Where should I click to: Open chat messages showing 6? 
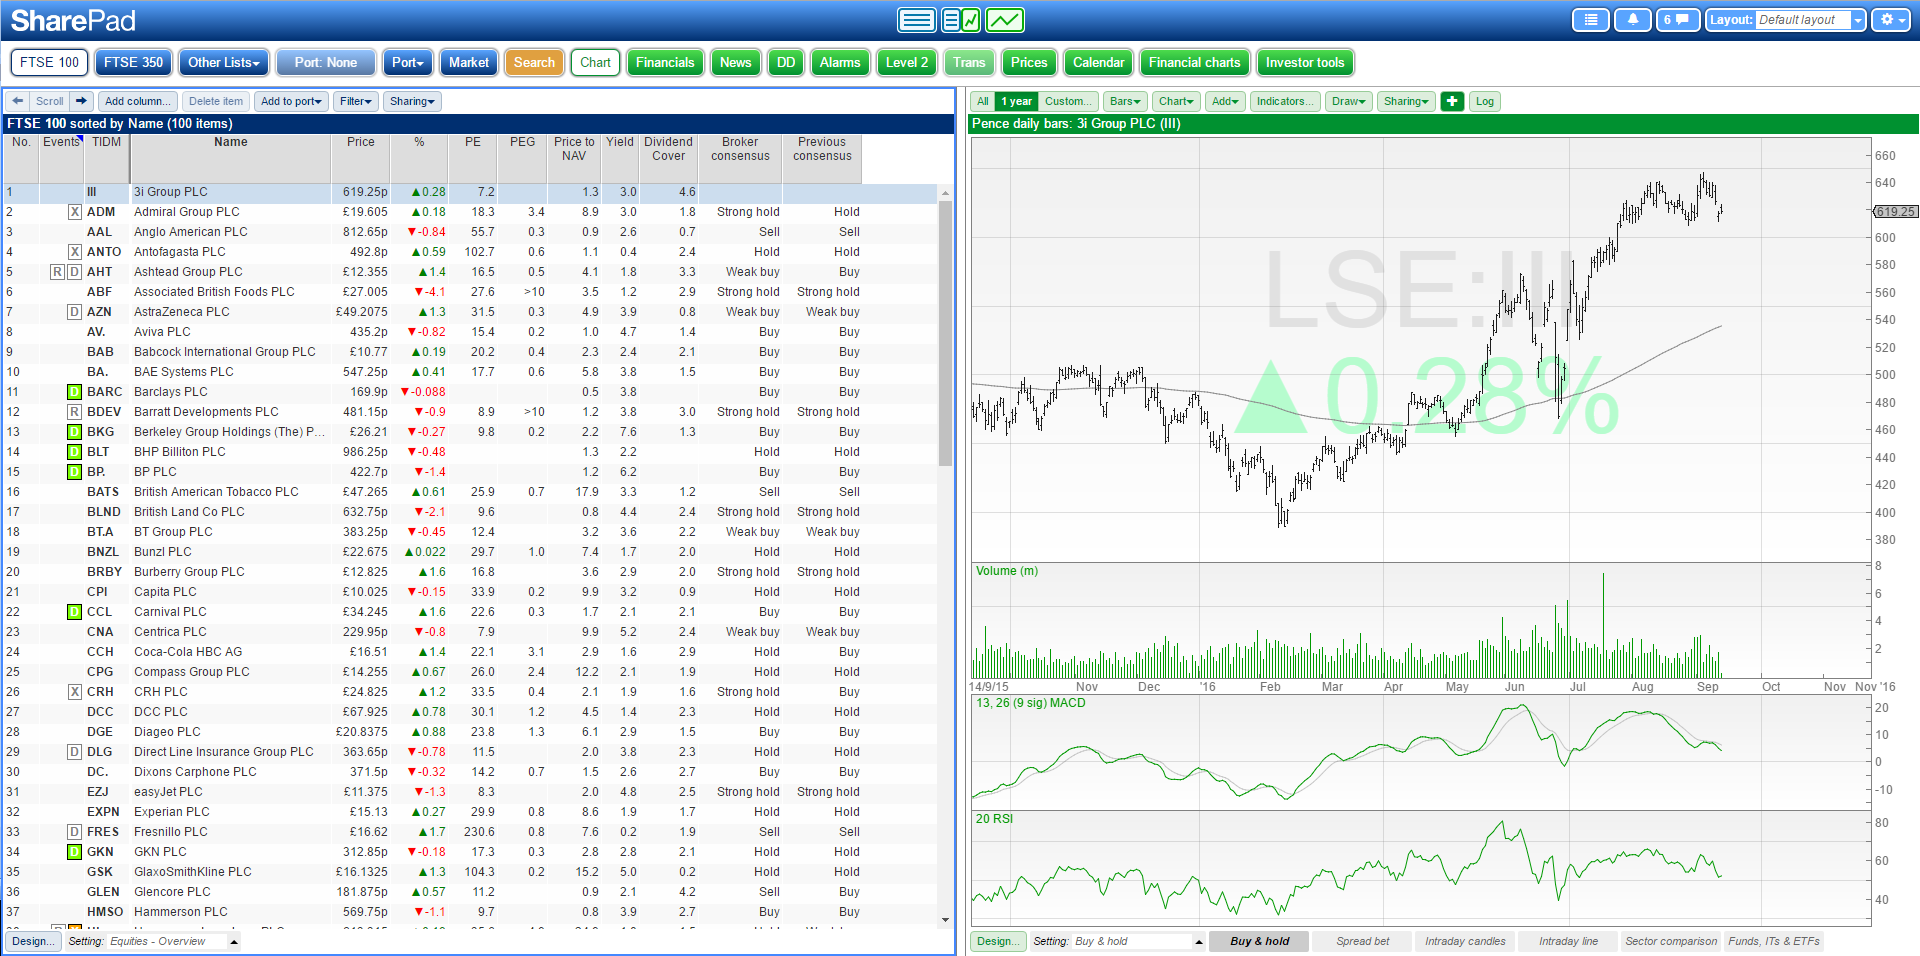1677,20
